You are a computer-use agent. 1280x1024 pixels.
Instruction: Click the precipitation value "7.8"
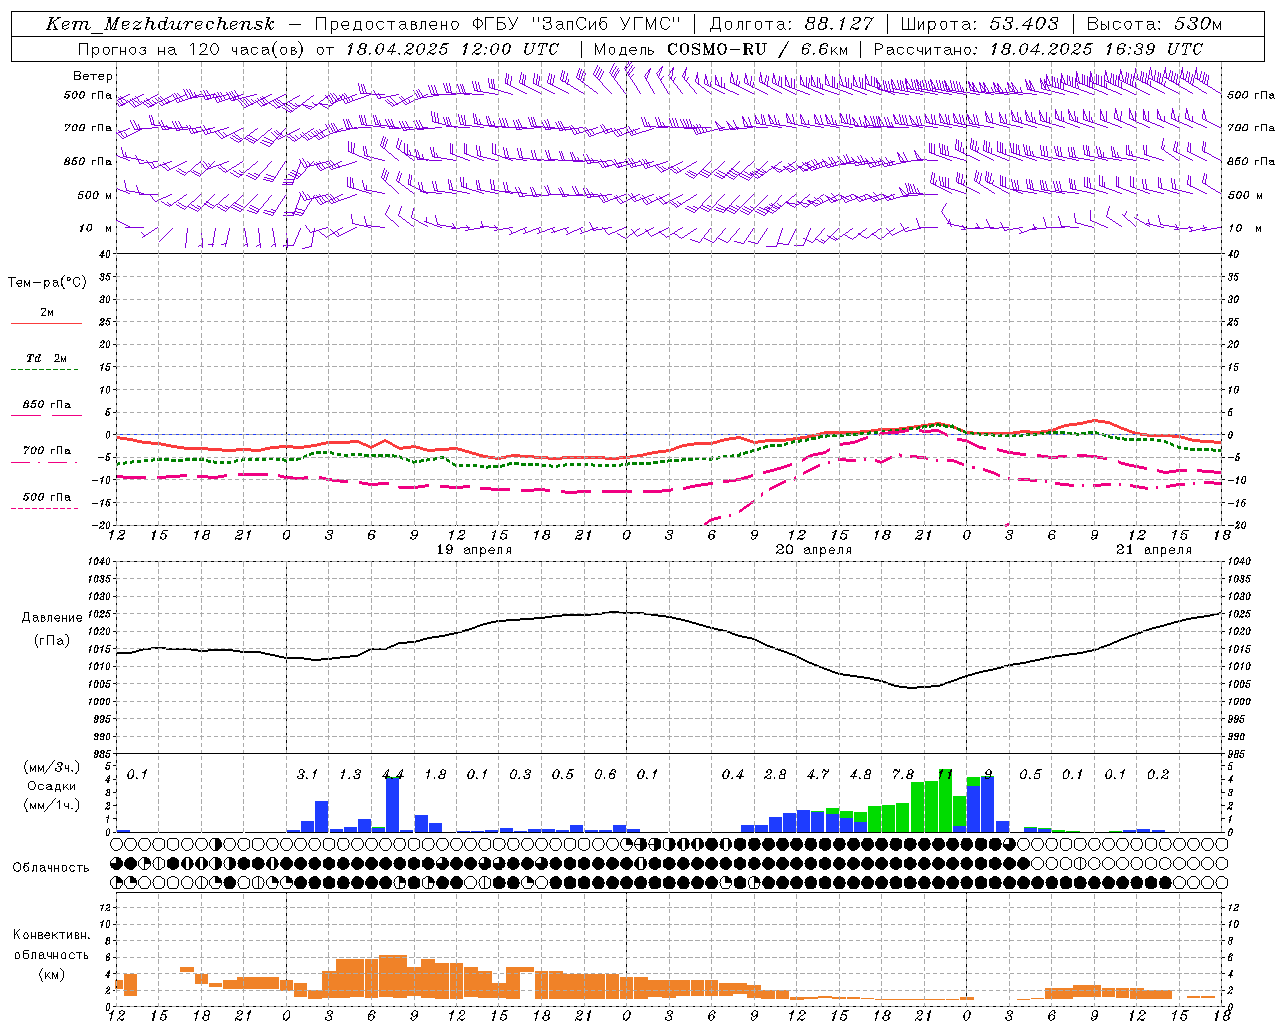coord(903,775)
